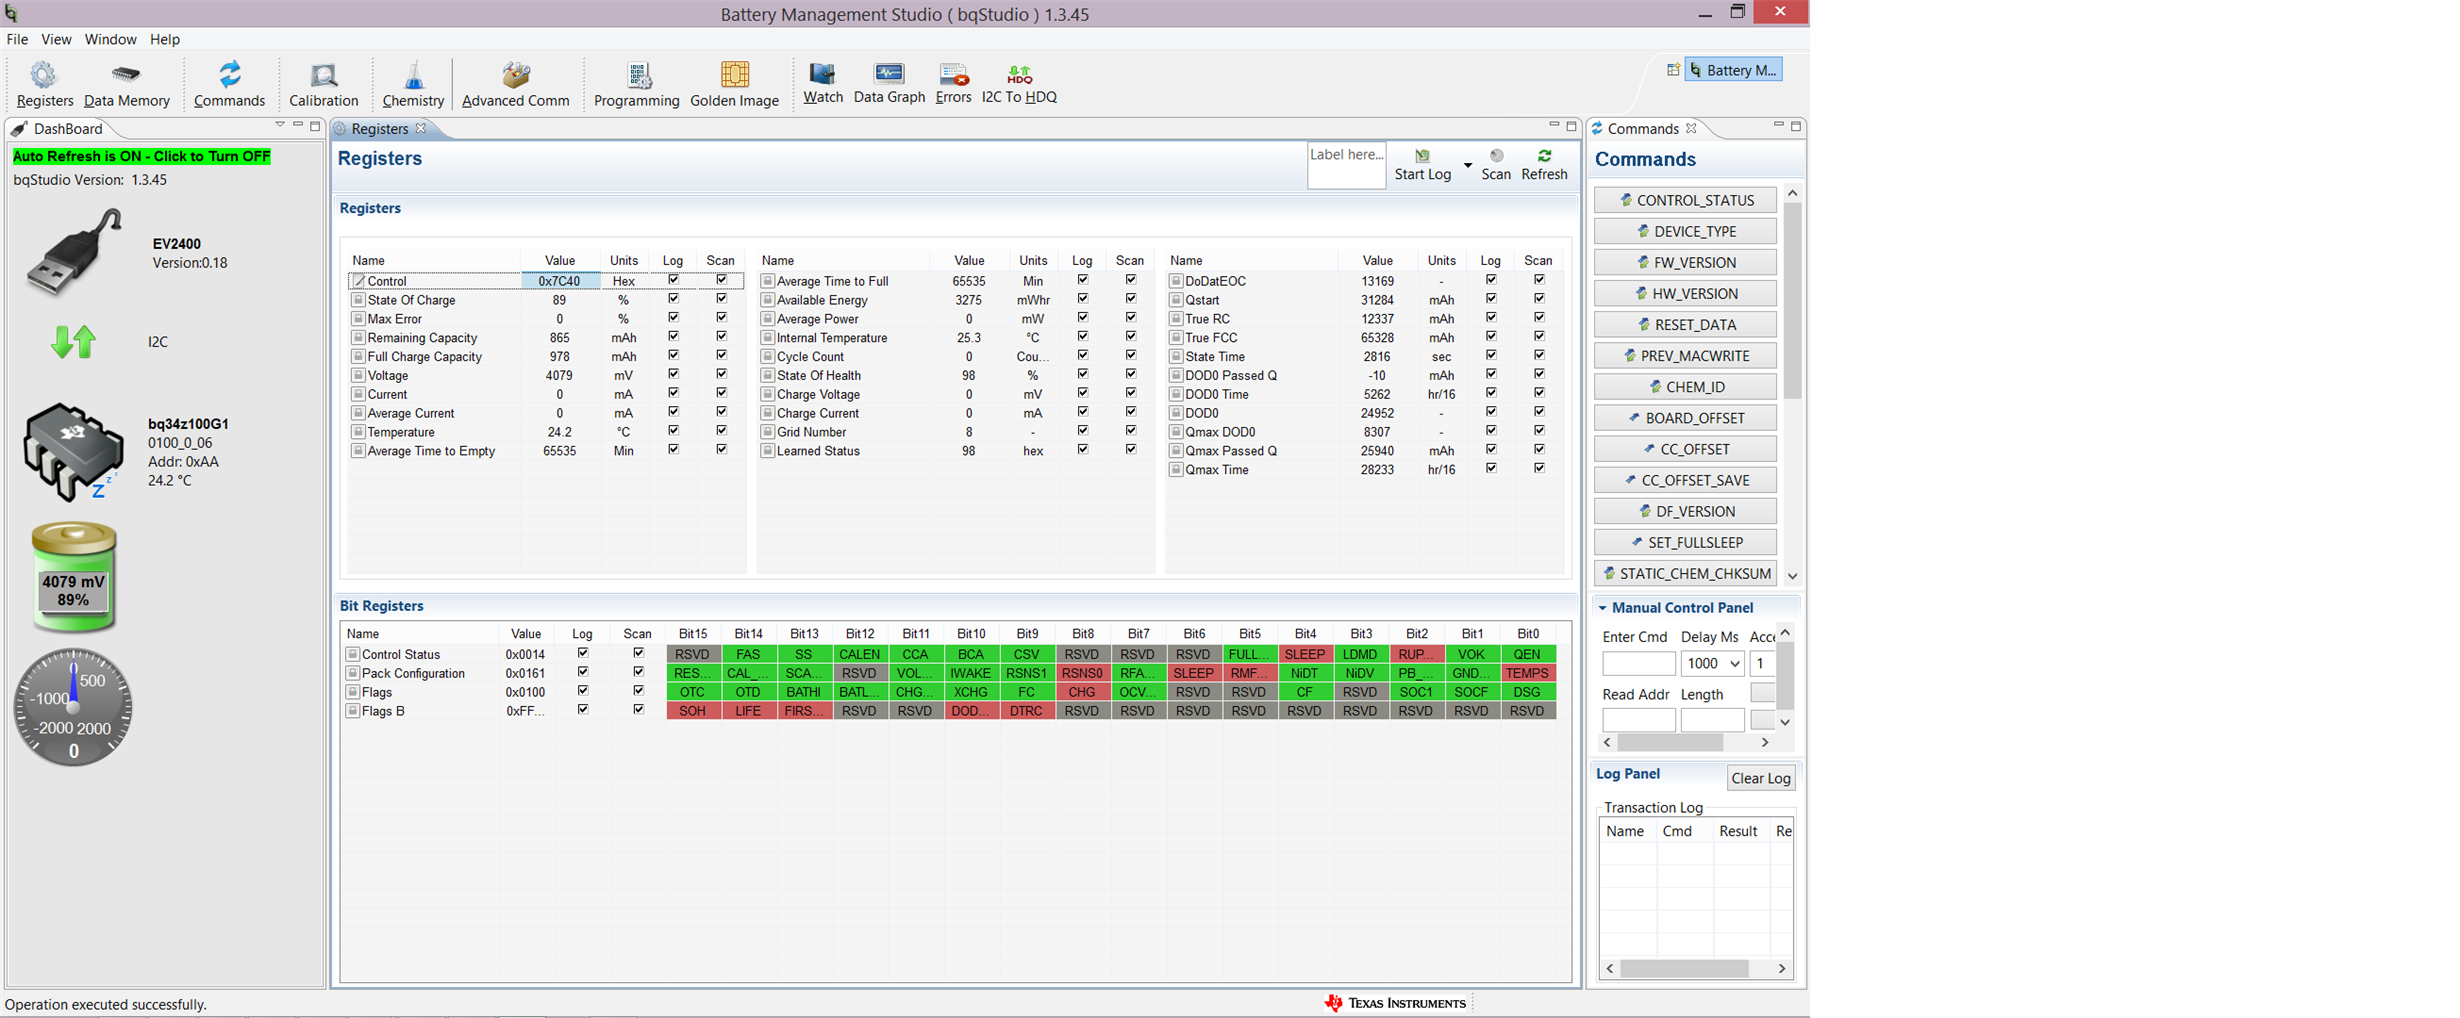Toggle Log checkbox for Temperature
This screenshot has height=1018, width=2460.
[x=673, y=431]
